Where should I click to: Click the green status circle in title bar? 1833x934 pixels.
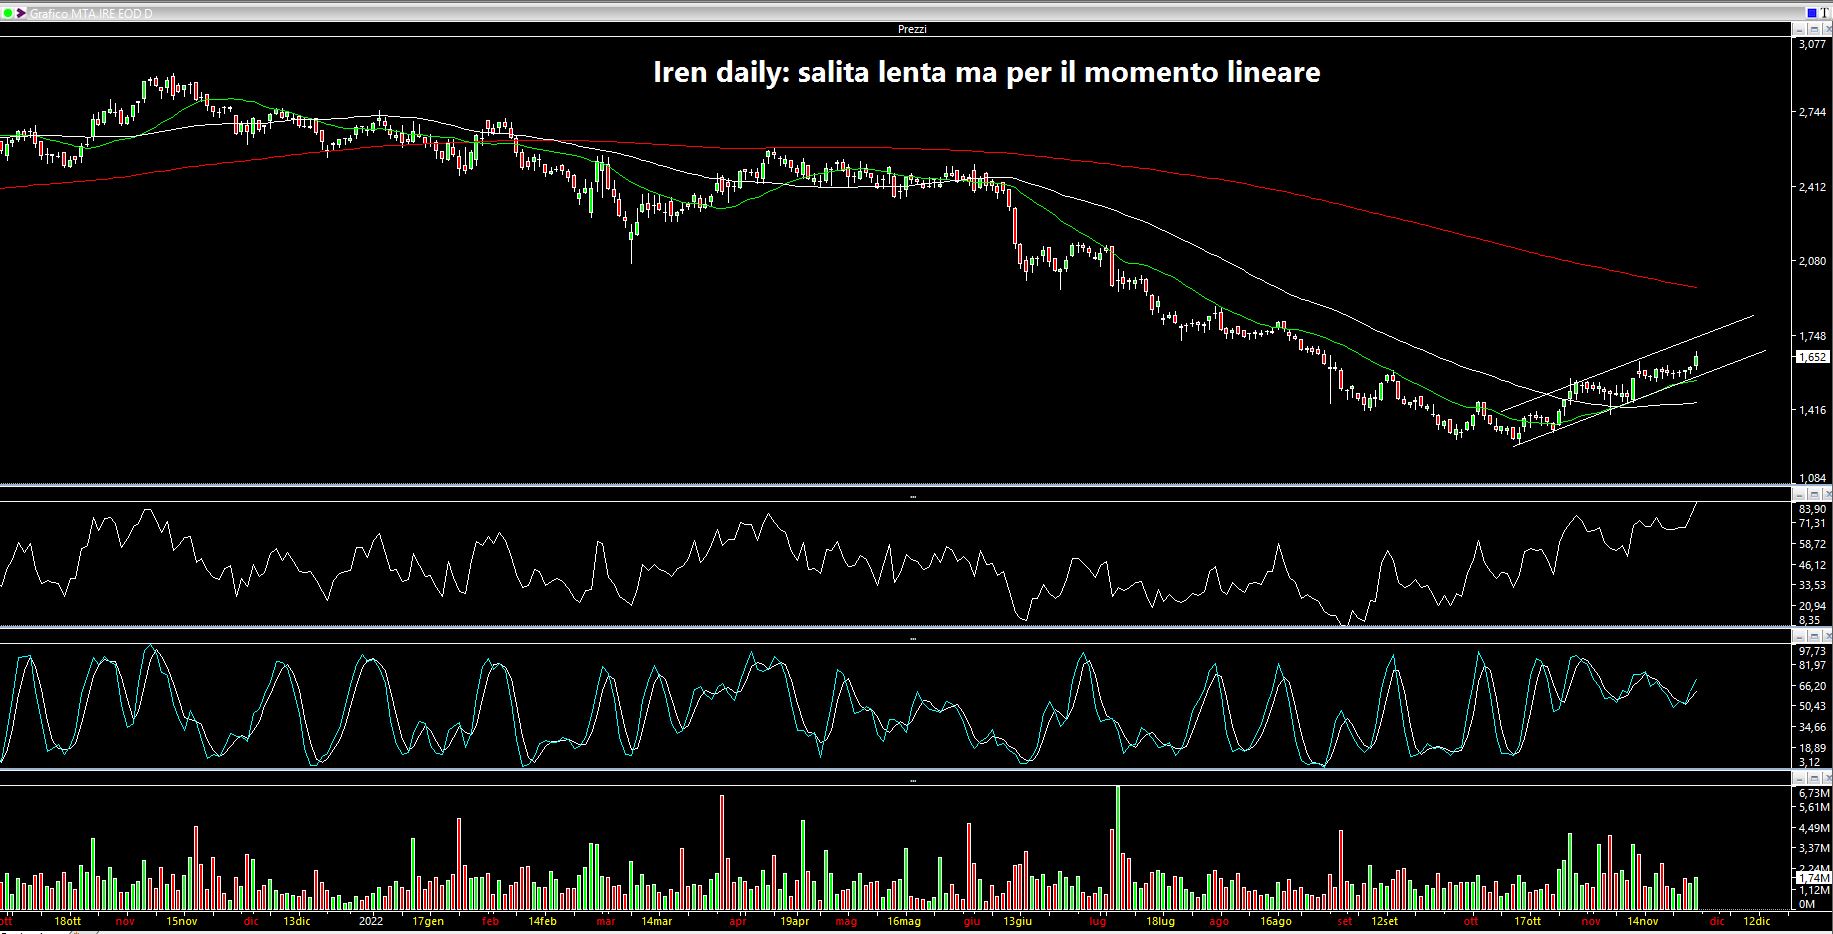click(x=8, y=13)
